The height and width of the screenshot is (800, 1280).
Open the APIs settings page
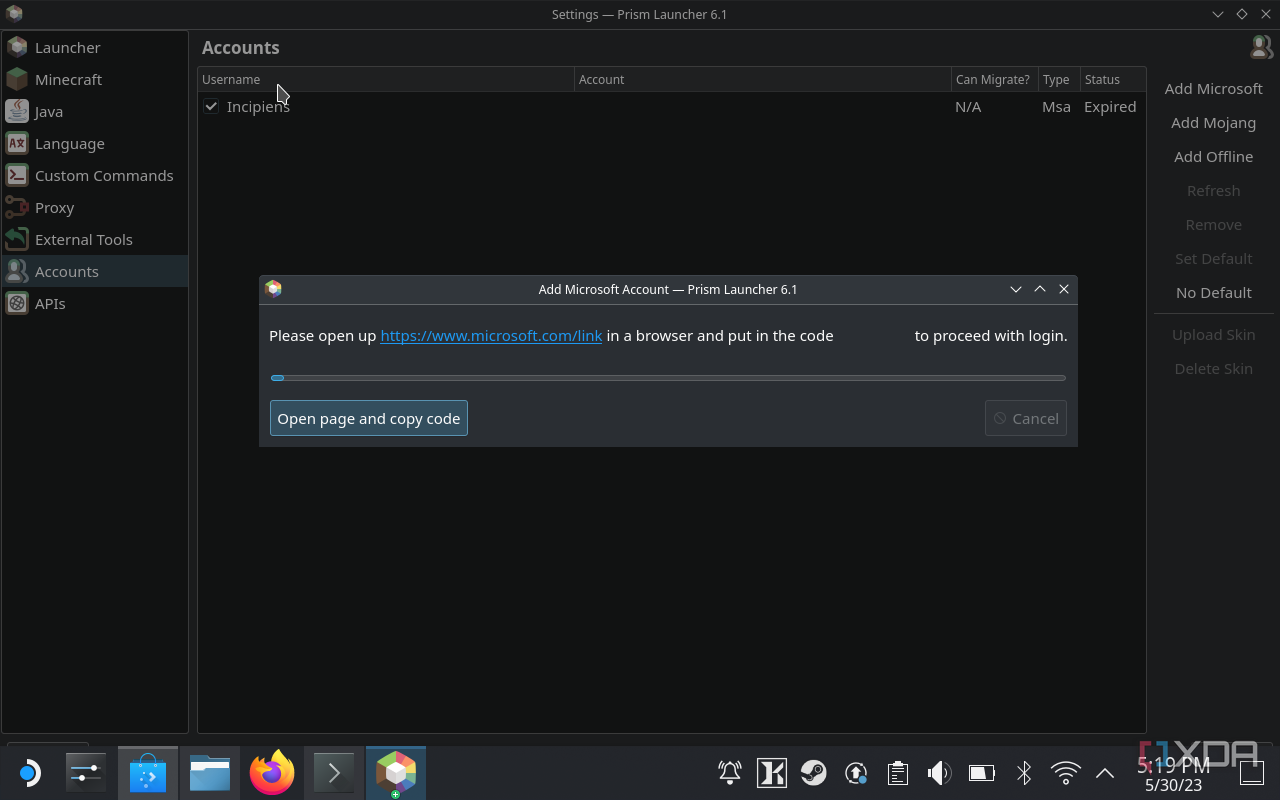(95, 303)
